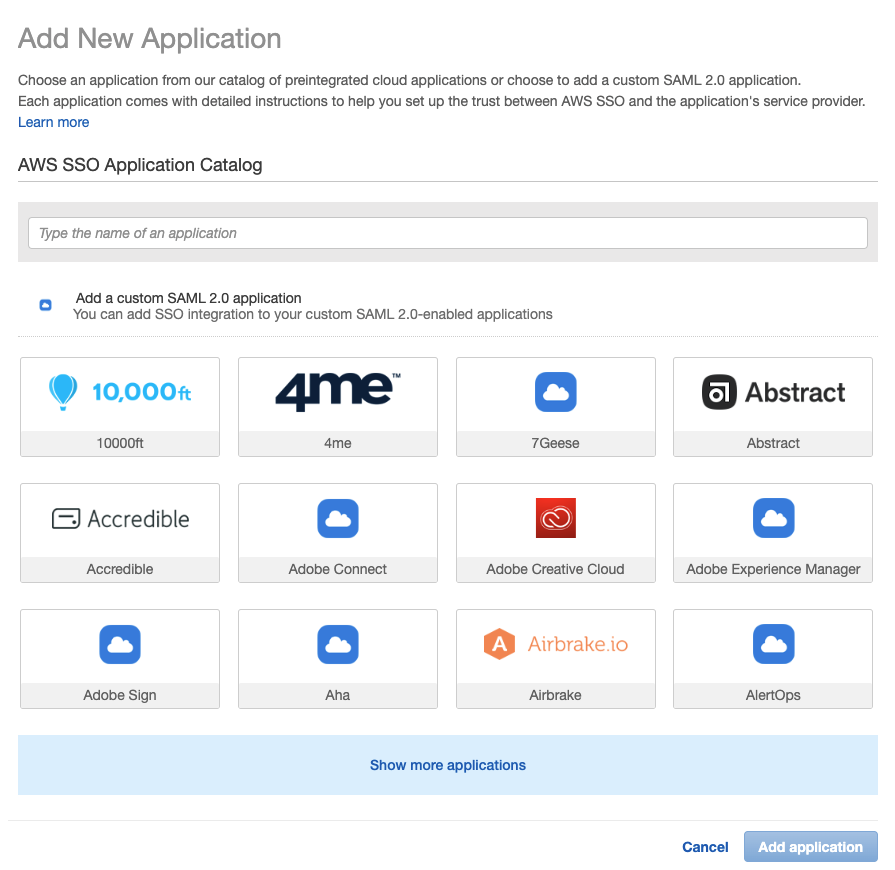
Task: Focus the application name search field
Action: (448, 233)
